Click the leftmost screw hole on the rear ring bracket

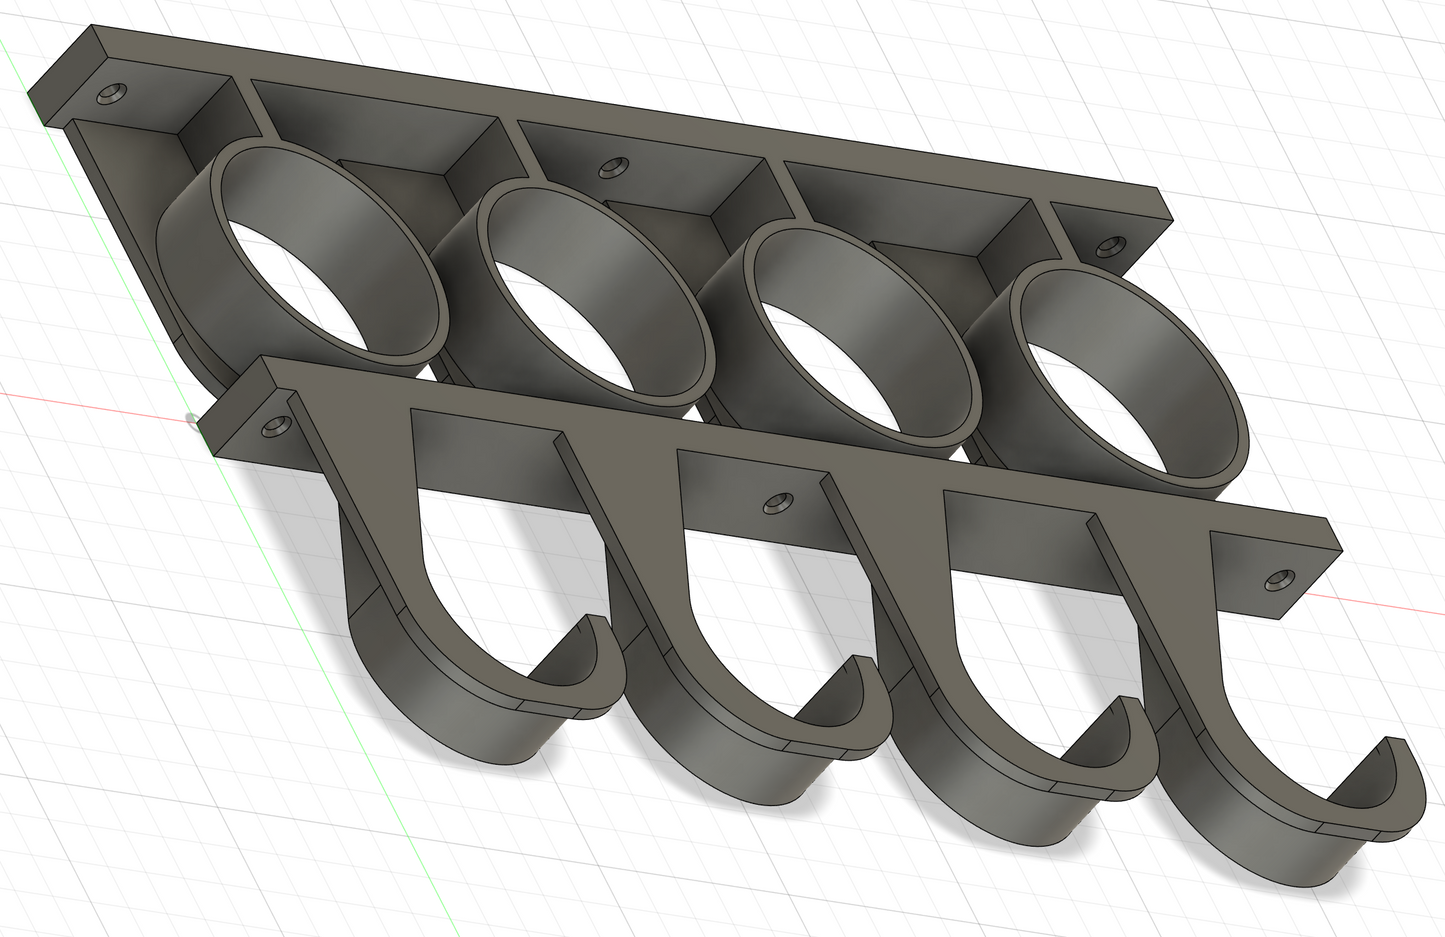click(110, 94)
